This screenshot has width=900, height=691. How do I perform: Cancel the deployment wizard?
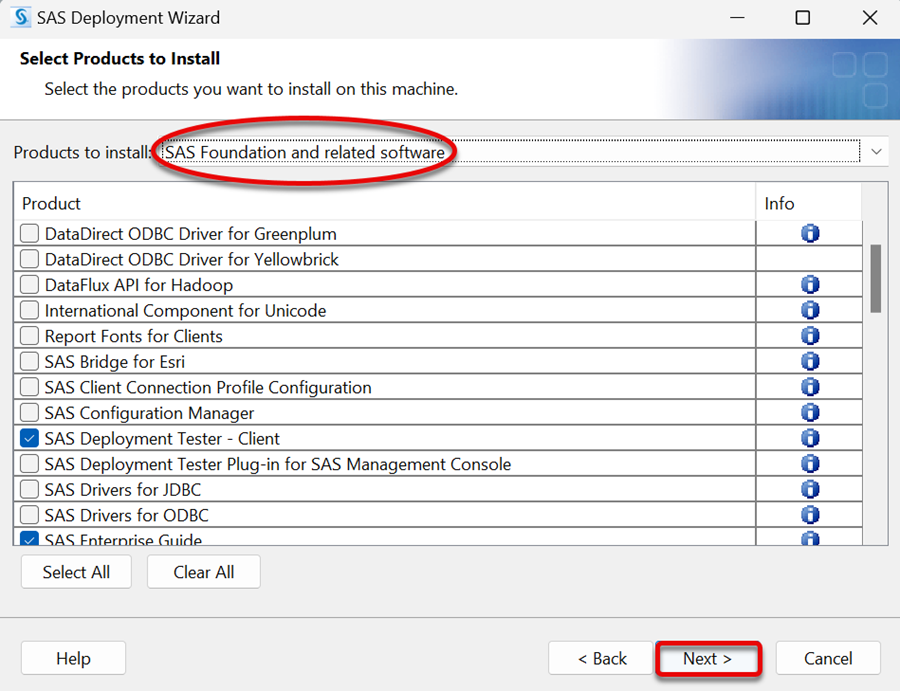coord(828,658)
